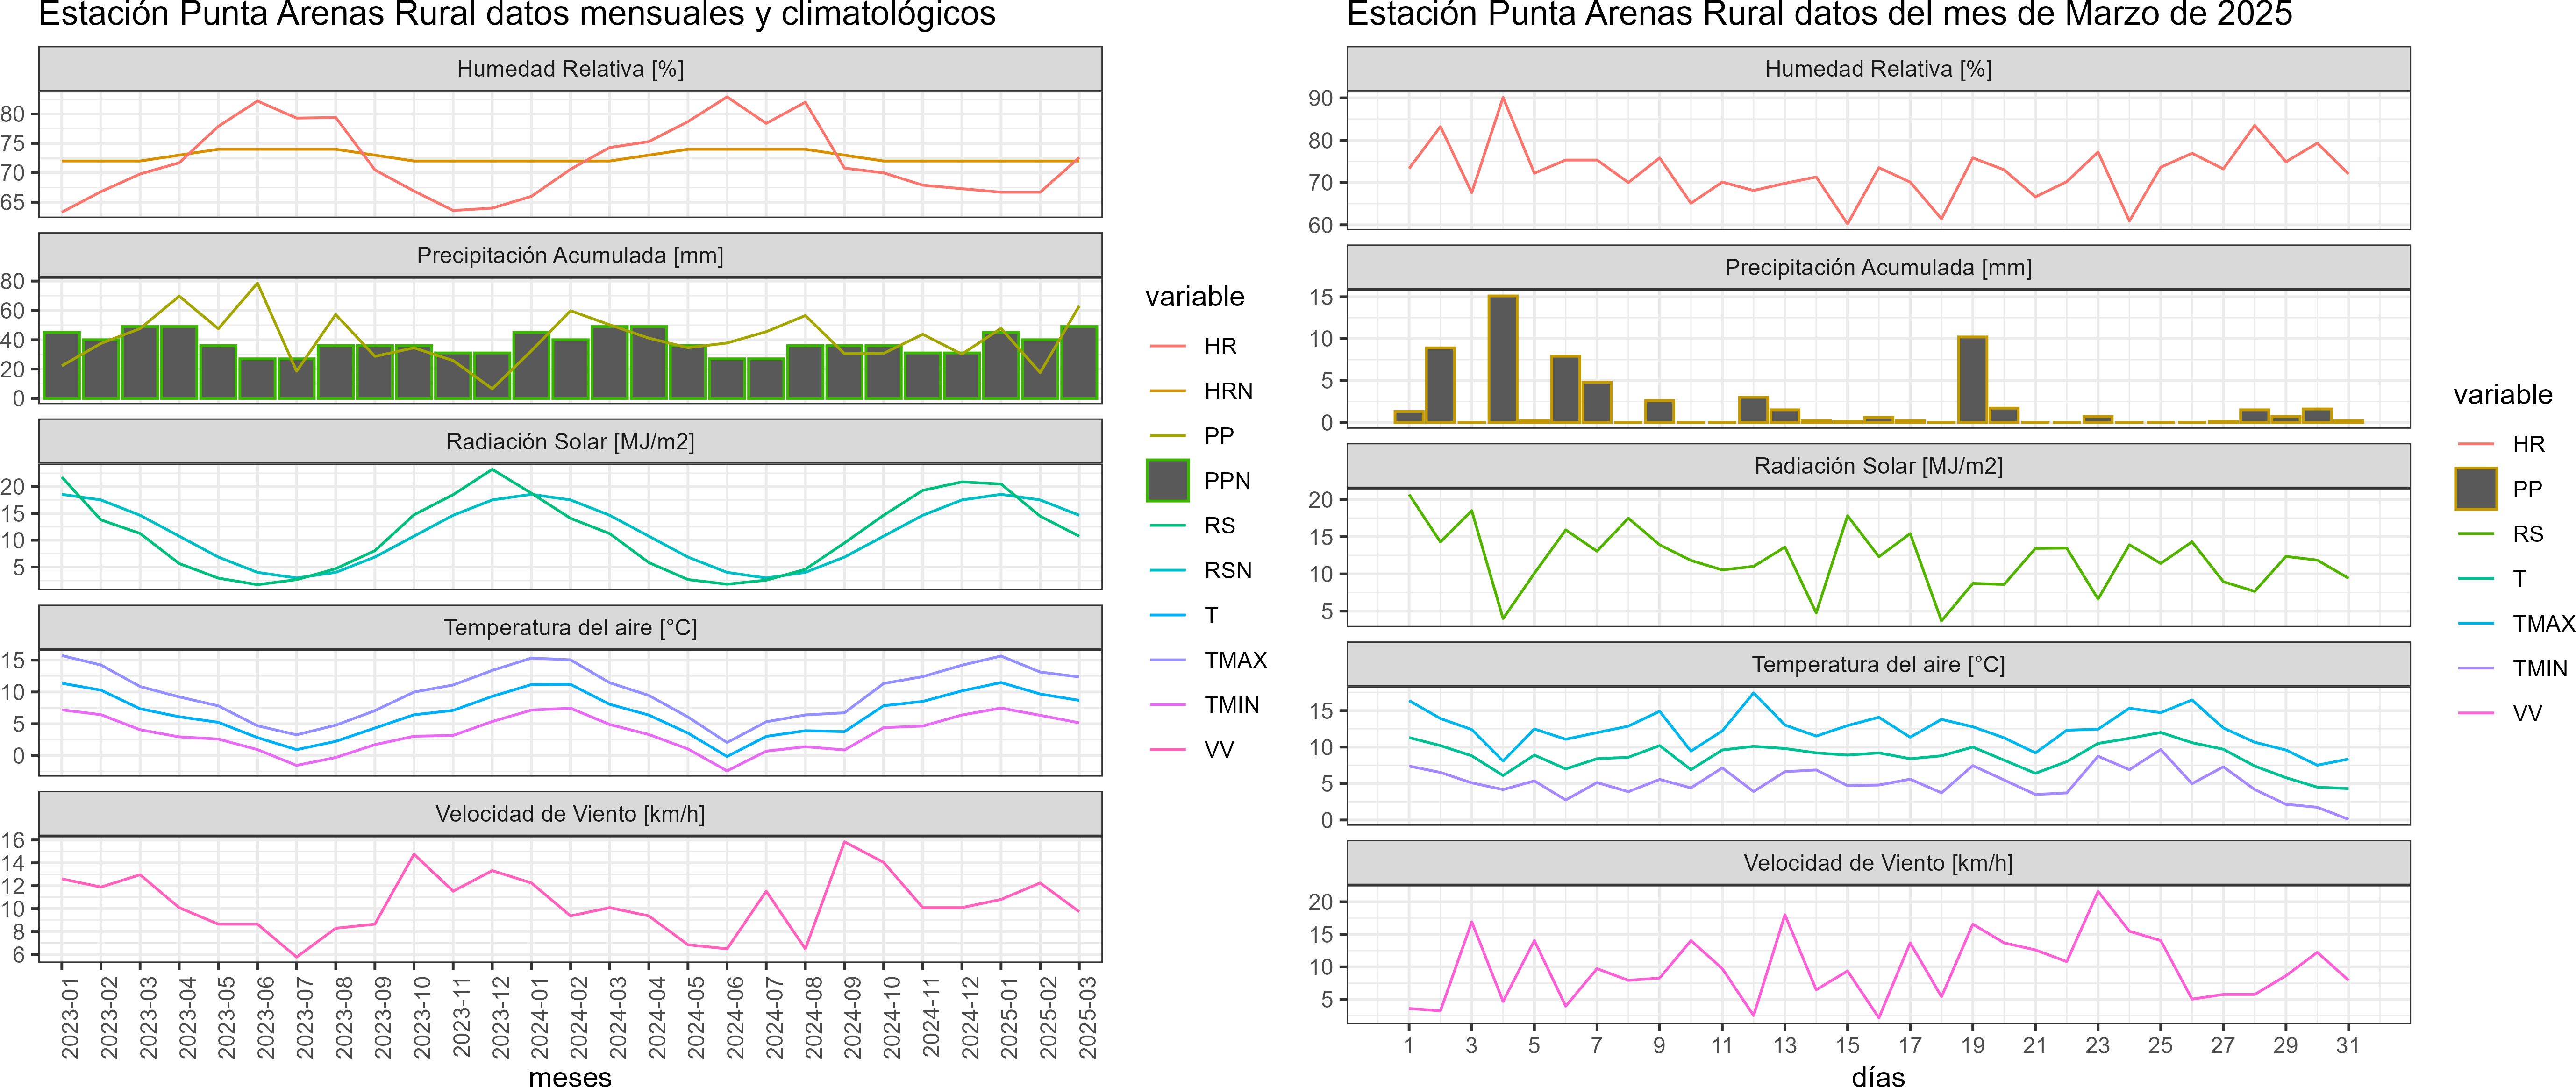Click the 'variable' legend title of daily chart
This screenshot has width=2576, height=1087.
2502,395
